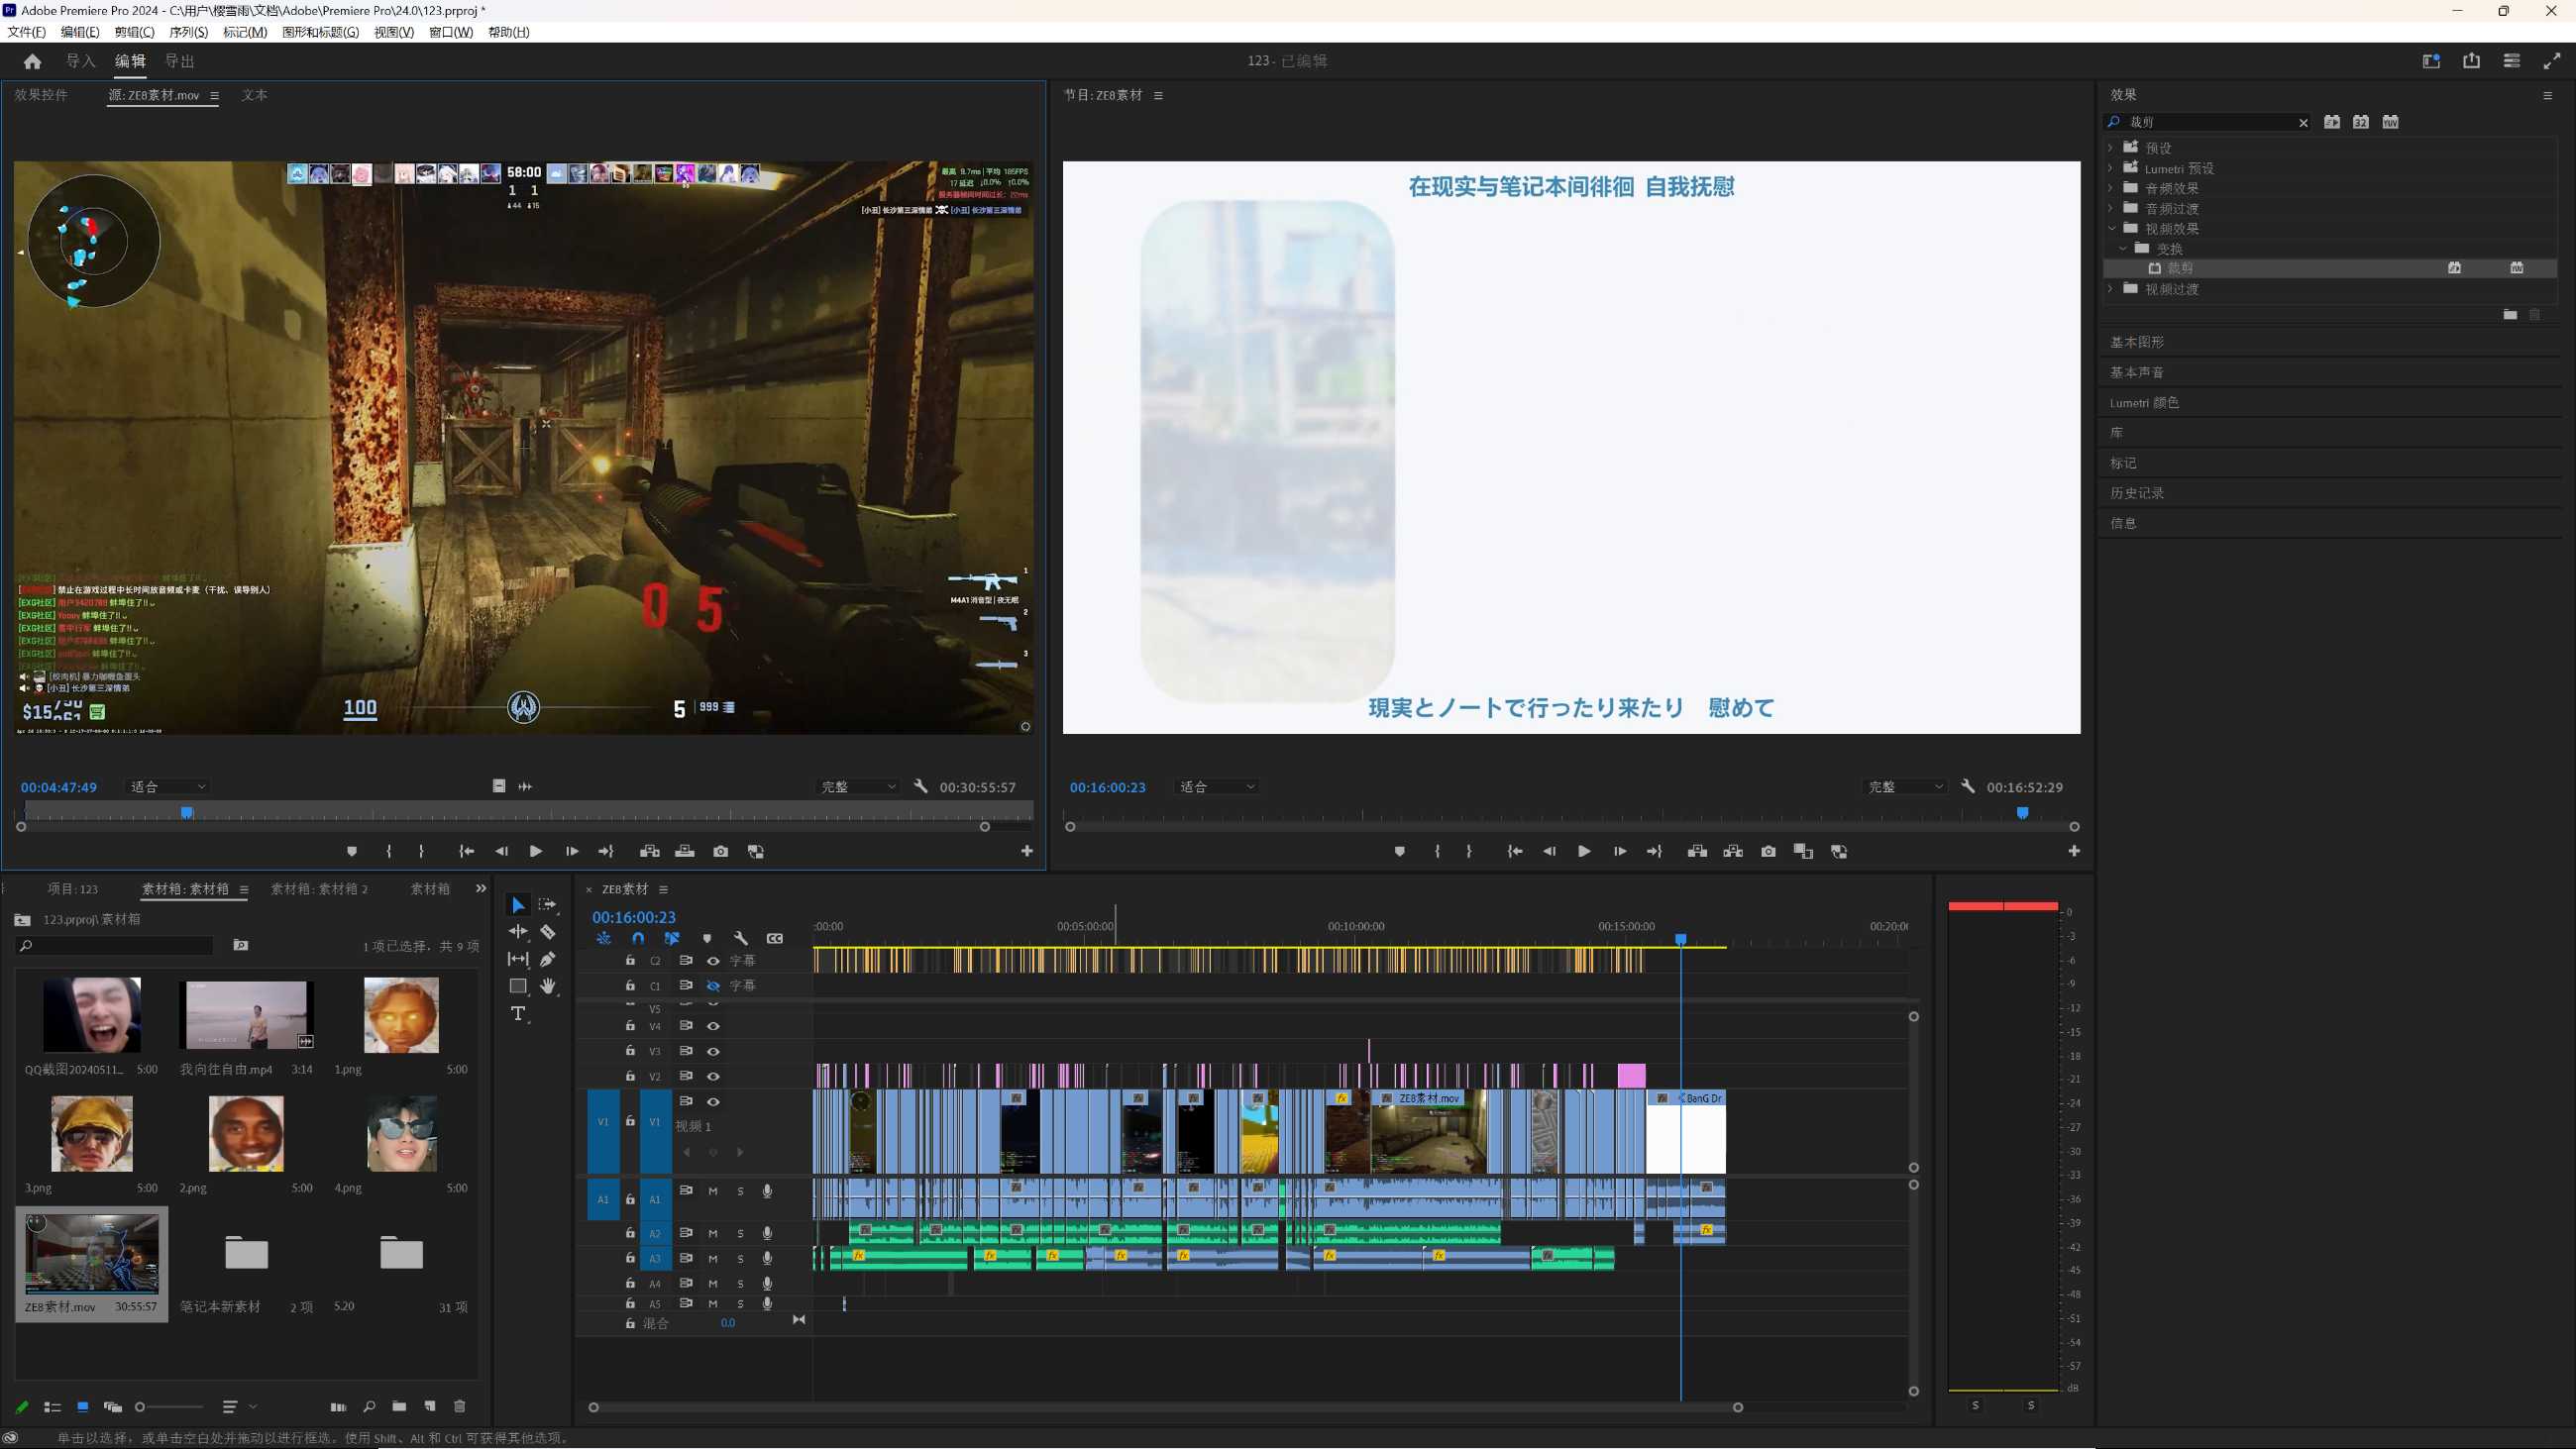
Task: Open the 序列(S) menu
Action: tap(188, 32)
